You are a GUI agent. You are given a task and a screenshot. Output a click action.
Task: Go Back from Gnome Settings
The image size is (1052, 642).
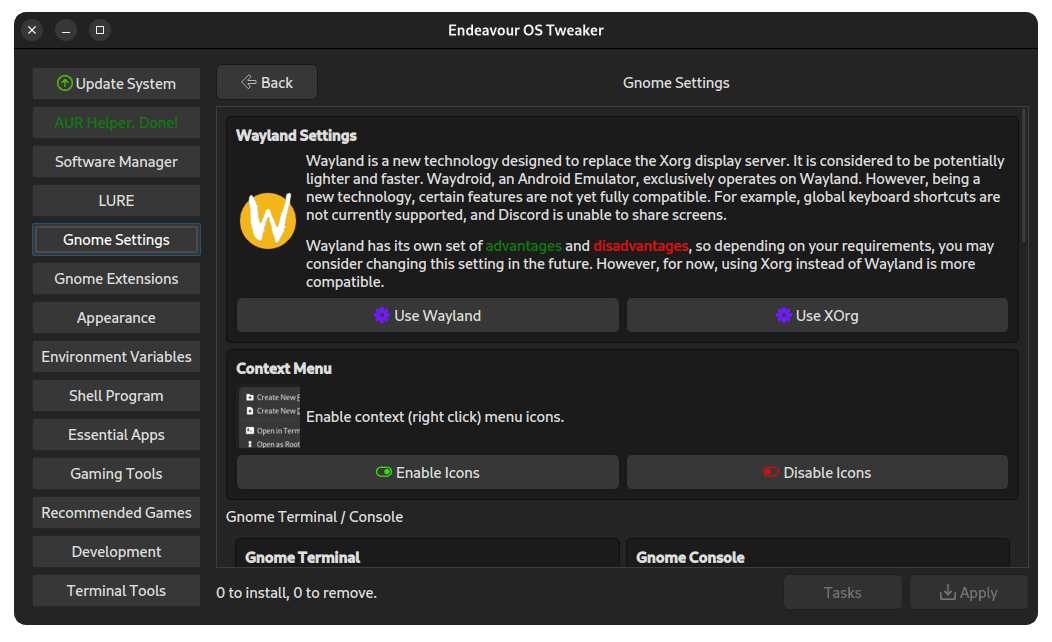pos(267,82)
